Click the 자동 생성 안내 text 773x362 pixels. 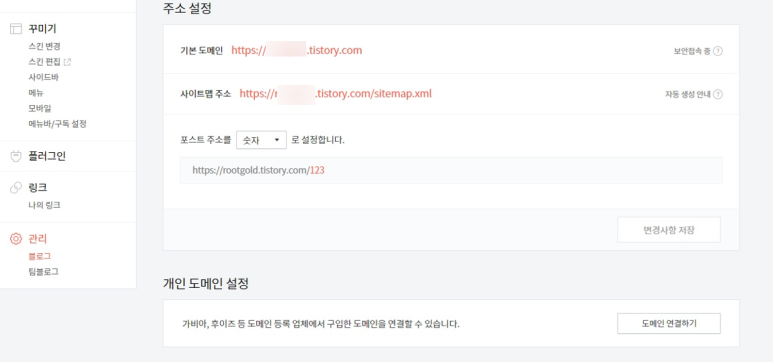[x=688, y=95]
